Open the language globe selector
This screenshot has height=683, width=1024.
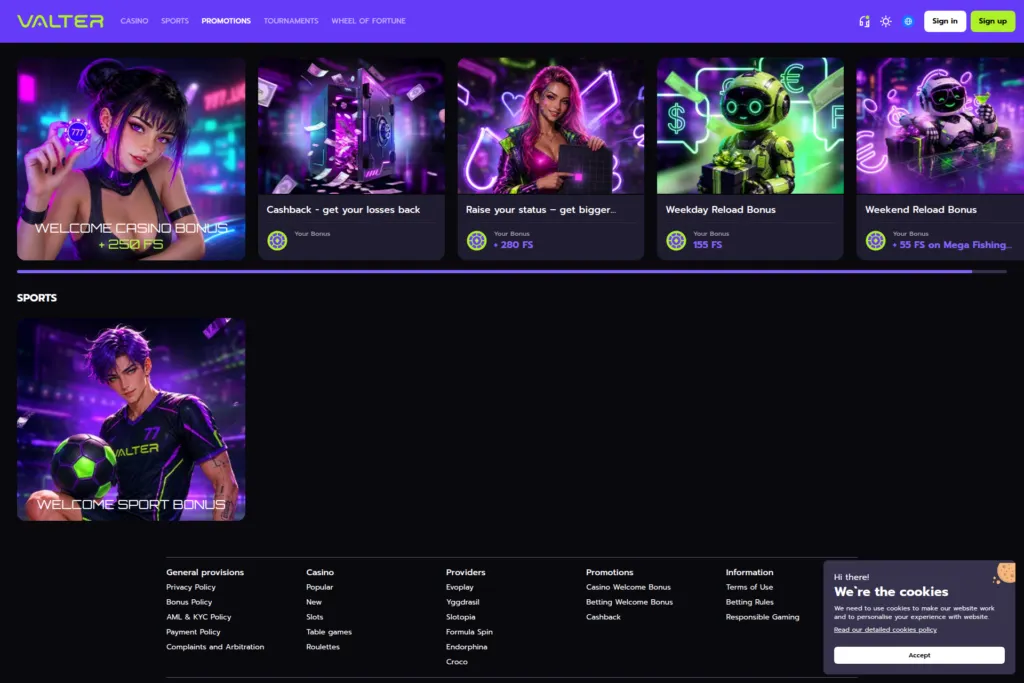908,22
